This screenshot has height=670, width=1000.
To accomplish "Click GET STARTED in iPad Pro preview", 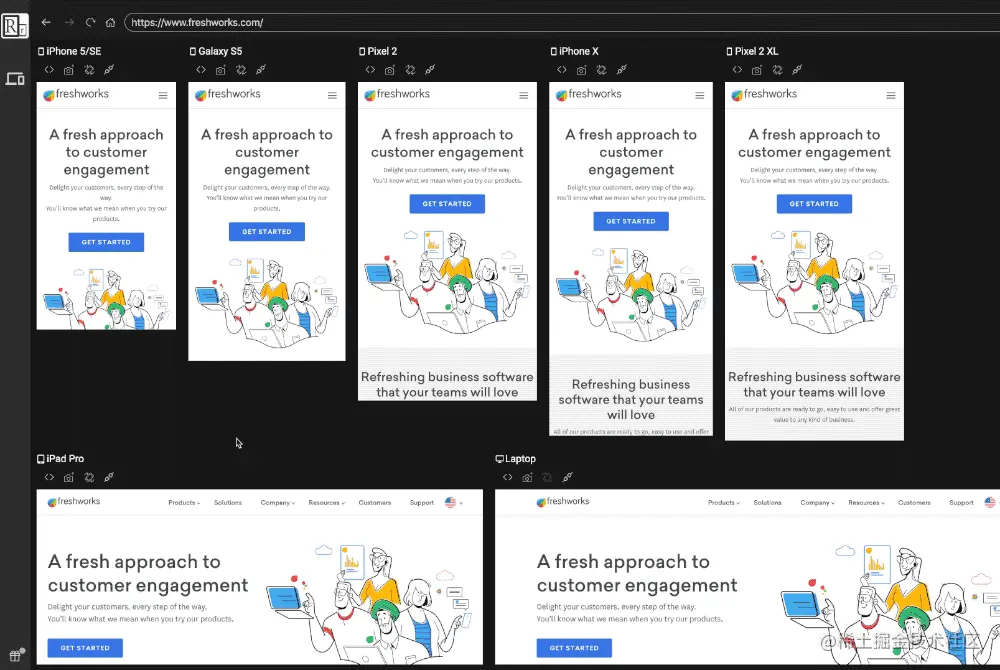I will (85, 648).
